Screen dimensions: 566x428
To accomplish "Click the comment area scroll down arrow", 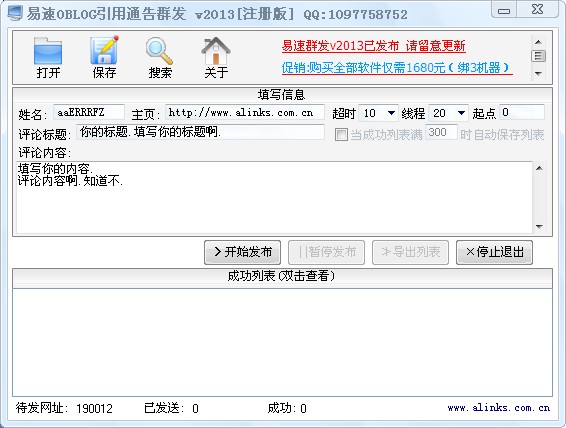I will 539,227.
